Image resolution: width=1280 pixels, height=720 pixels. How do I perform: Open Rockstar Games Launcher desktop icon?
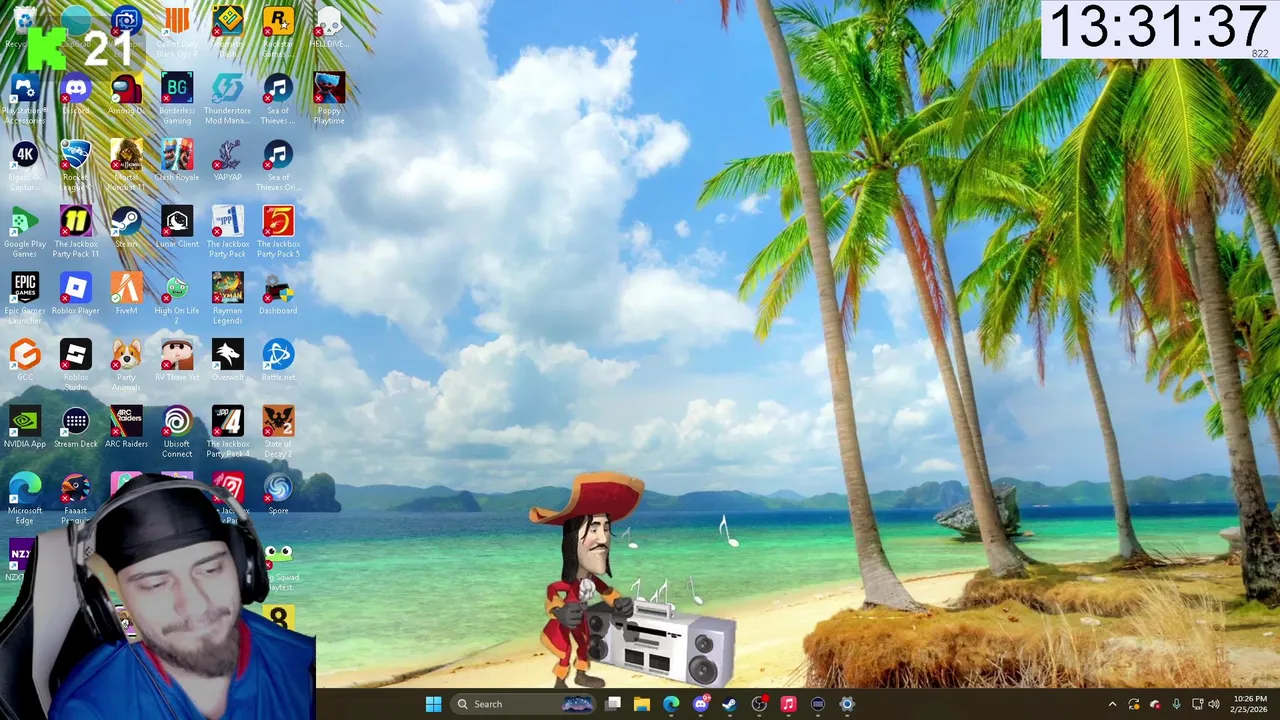point(278,30)
